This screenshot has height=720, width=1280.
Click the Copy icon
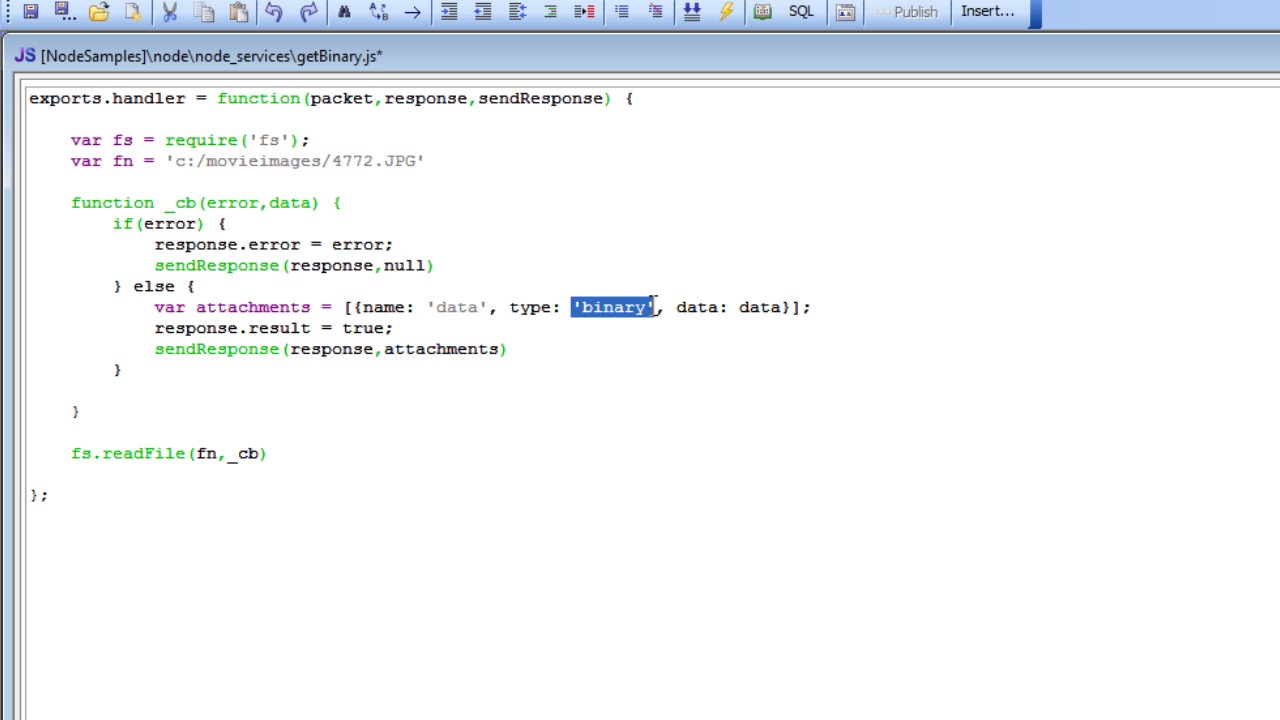coord(204,12)
